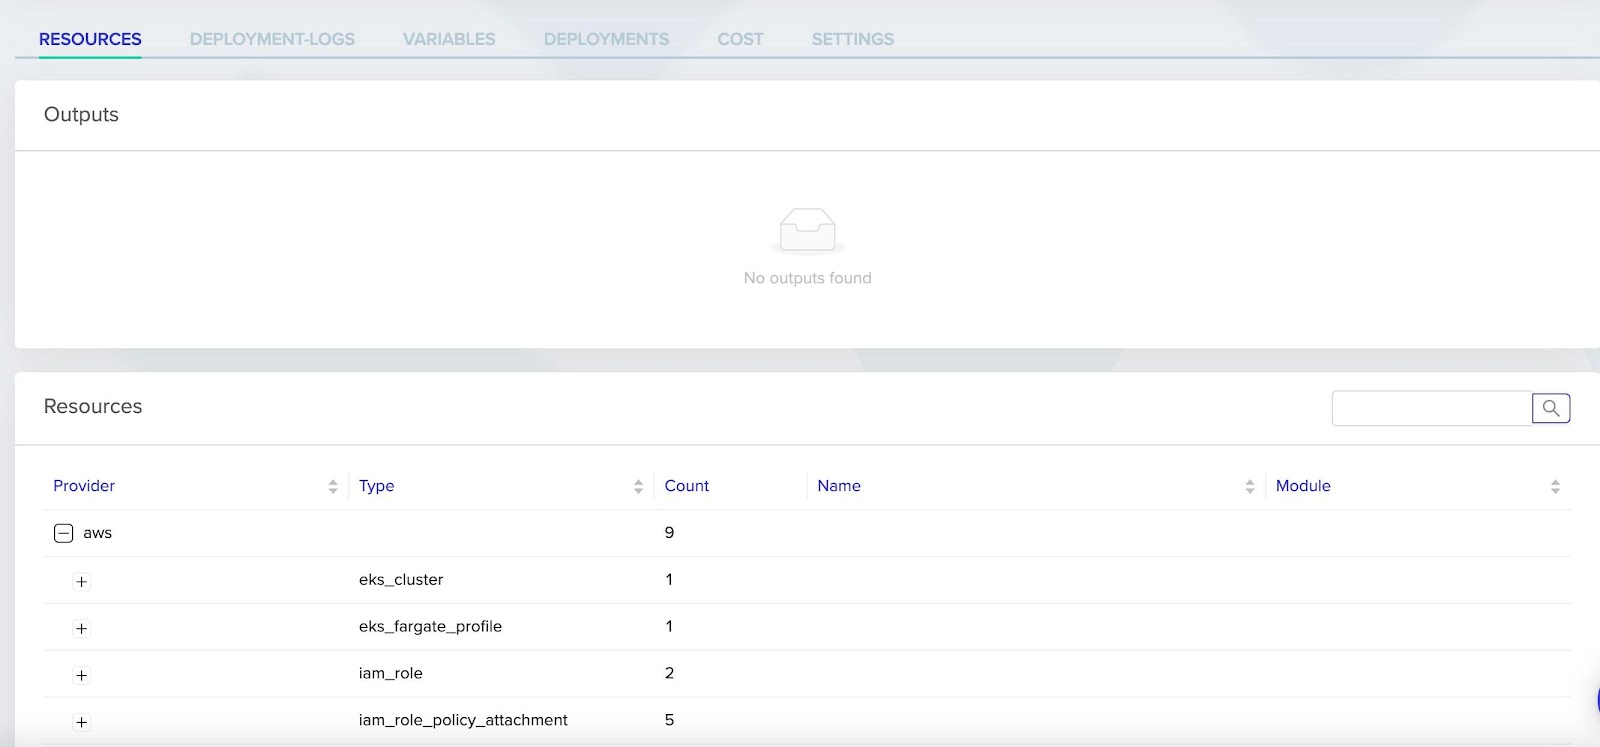Image resolution: width=1600 pixels, height=747 pixels.
Task: Click the eks_fargate_profile type text
Action: pyautogui.click(x=430, y=627)
